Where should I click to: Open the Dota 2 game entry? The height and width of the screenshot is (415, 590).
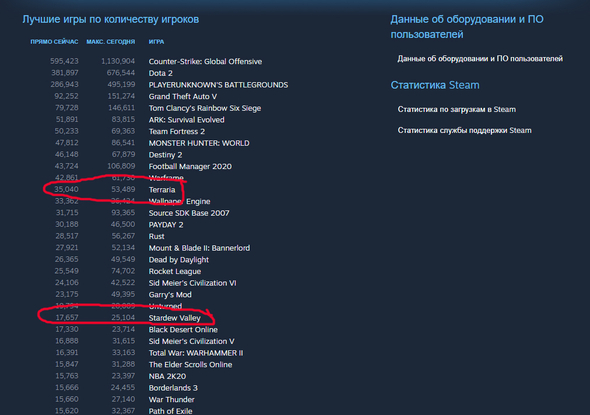[161, 73]
